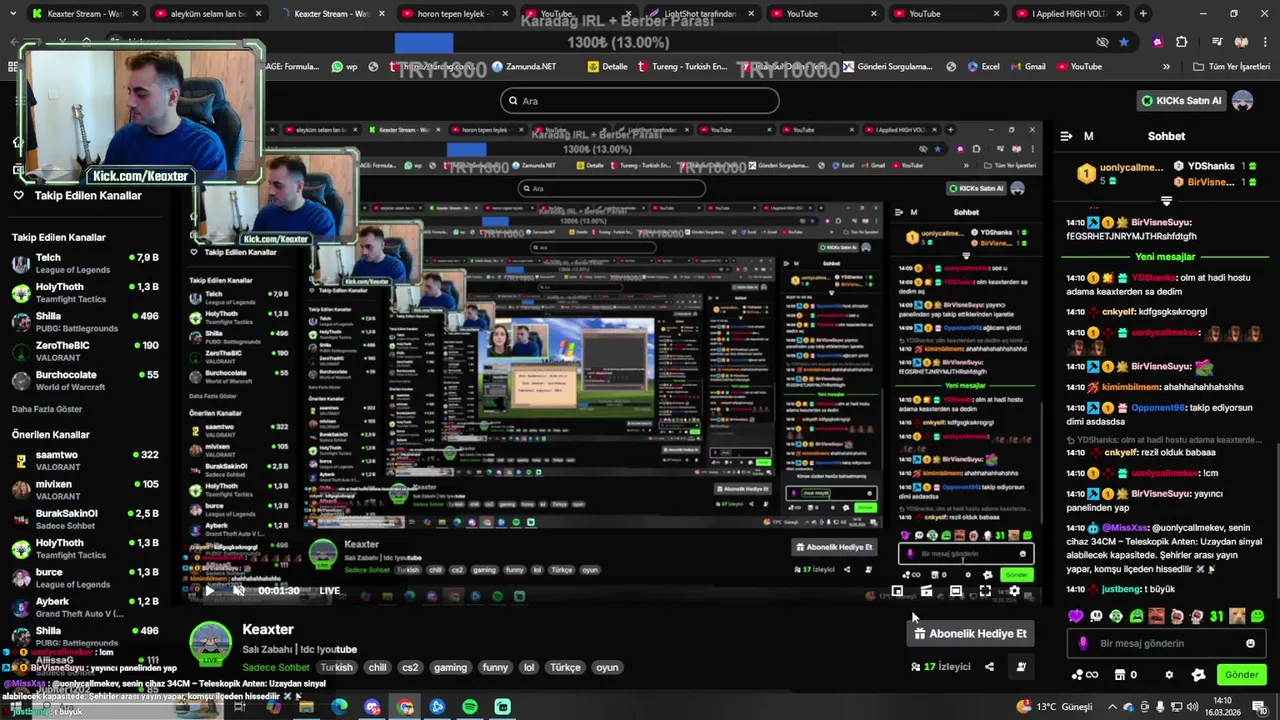Open HolyThoth Teamfight Tactics followed channel
1280x720 pixels.
[85, 293]
